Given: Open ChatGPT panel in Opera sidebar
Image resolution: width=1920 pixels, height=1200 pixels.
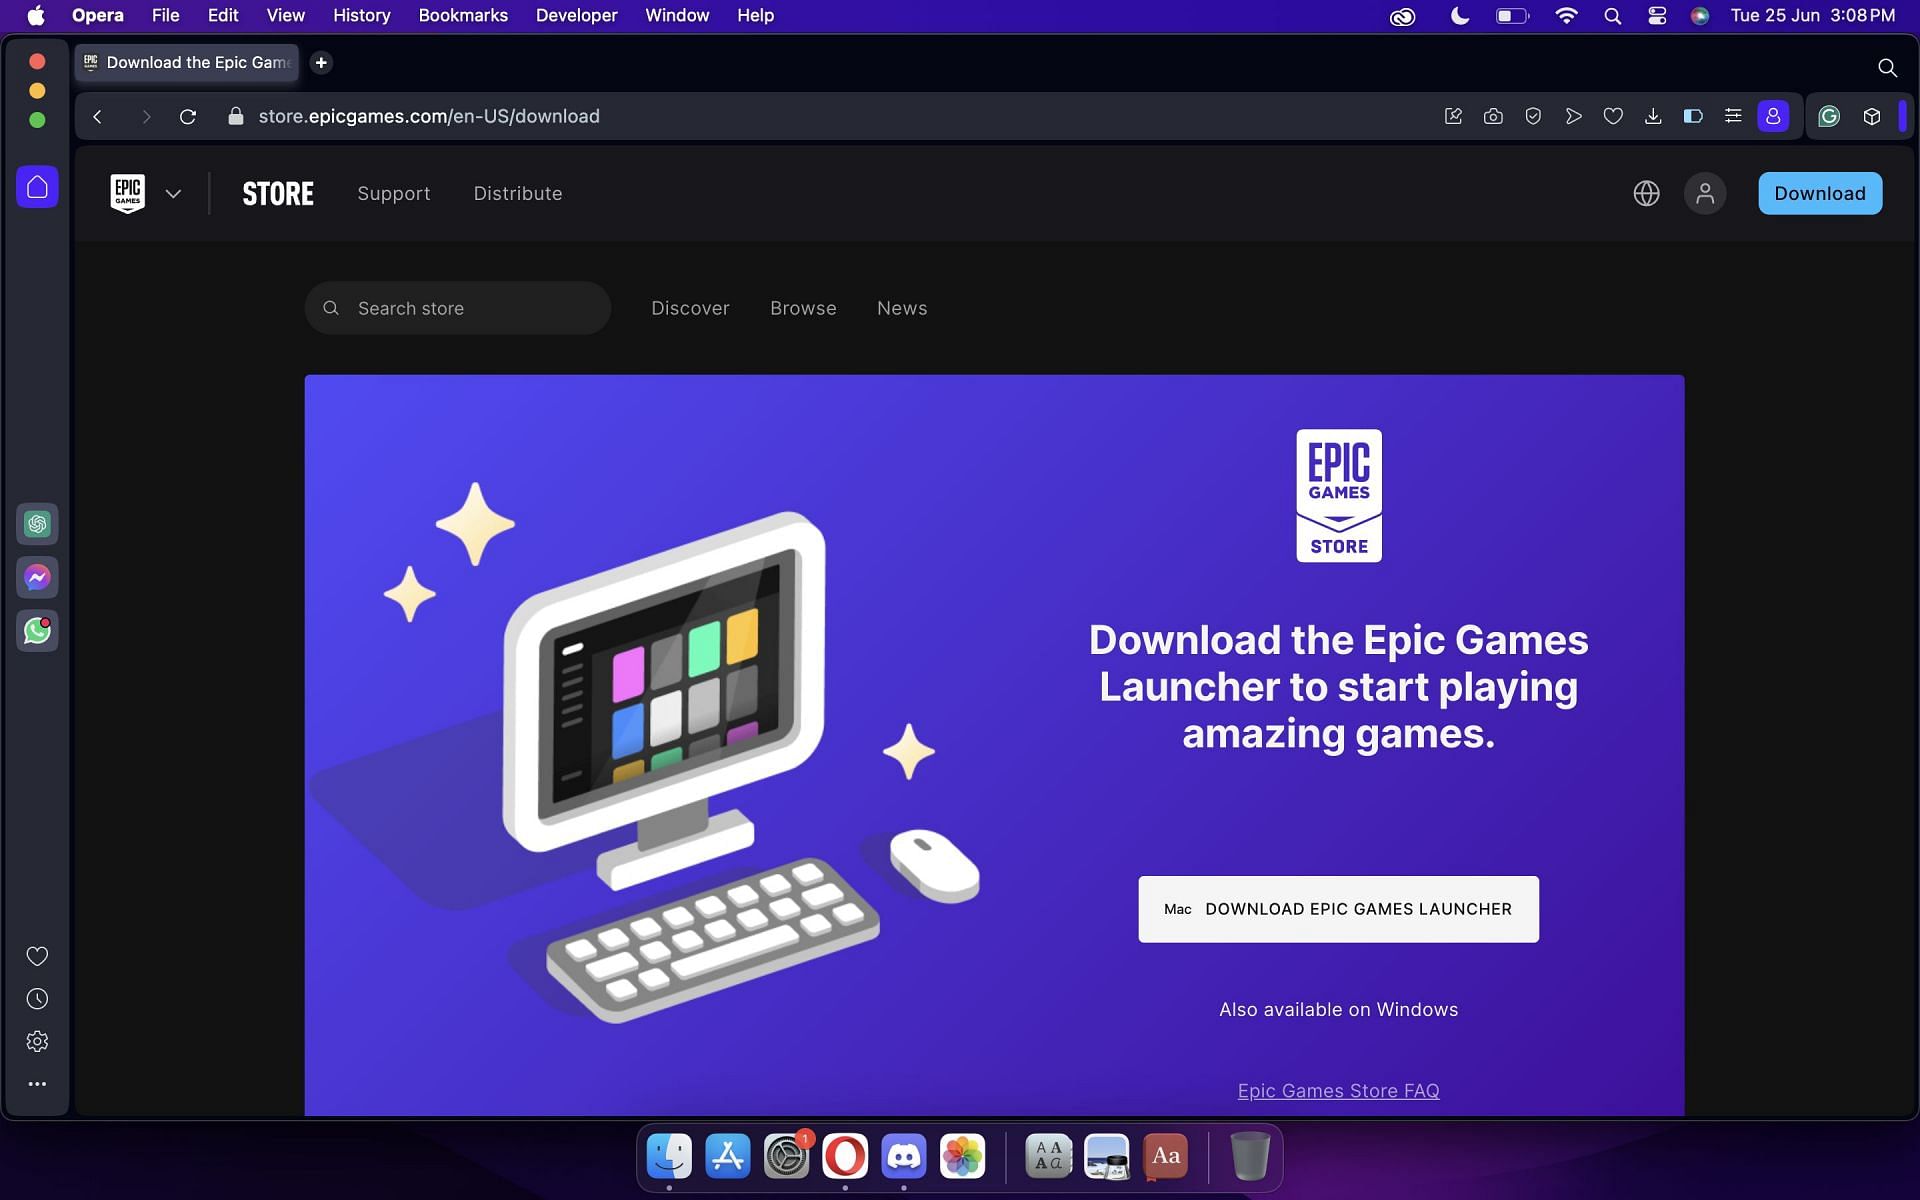Looking at the screenshot, I should click(x=37, y=524).
